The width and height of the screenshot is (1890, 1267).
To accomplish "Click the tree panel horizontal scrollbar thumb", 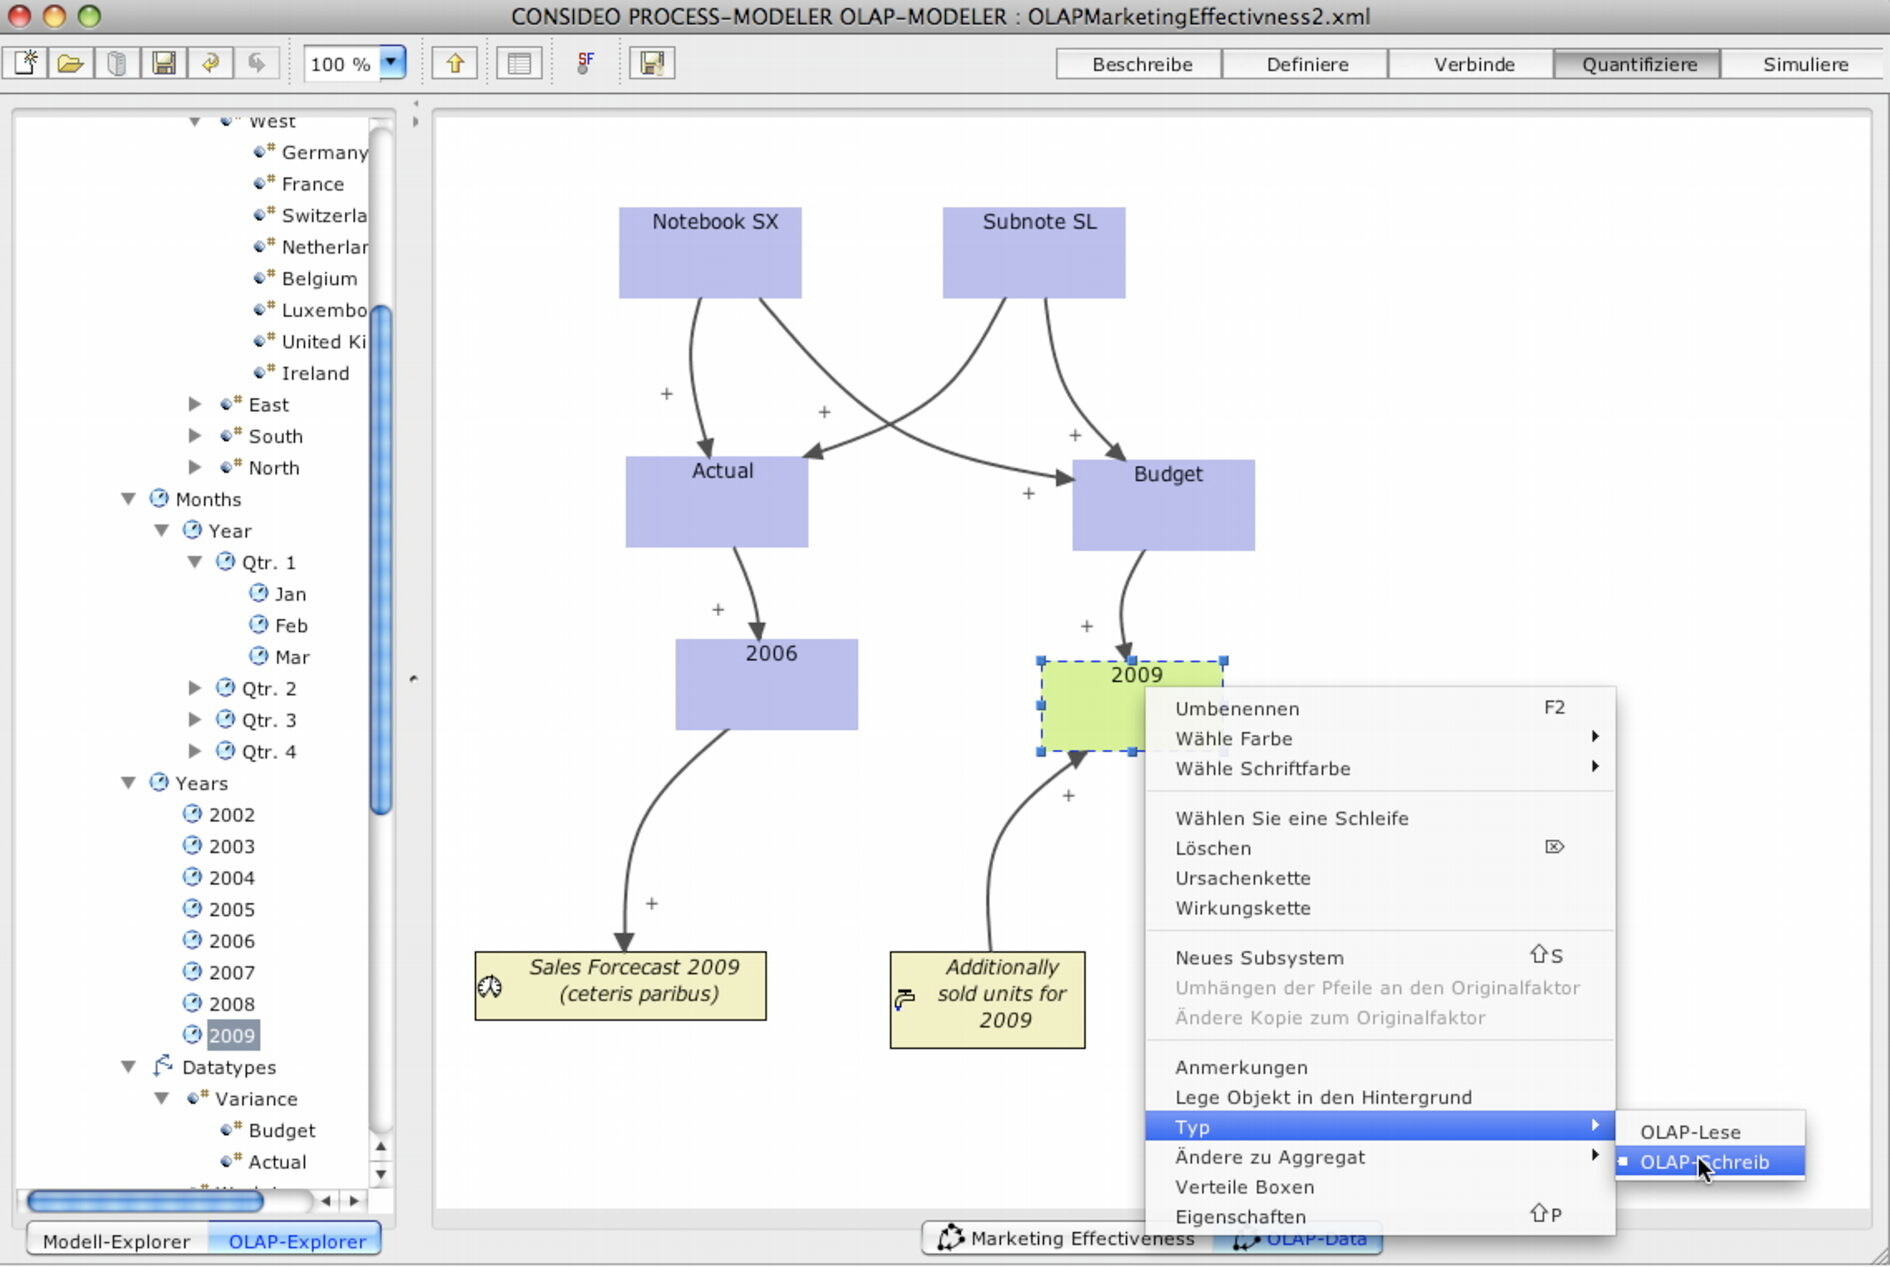I will [x=145, y=1201].
